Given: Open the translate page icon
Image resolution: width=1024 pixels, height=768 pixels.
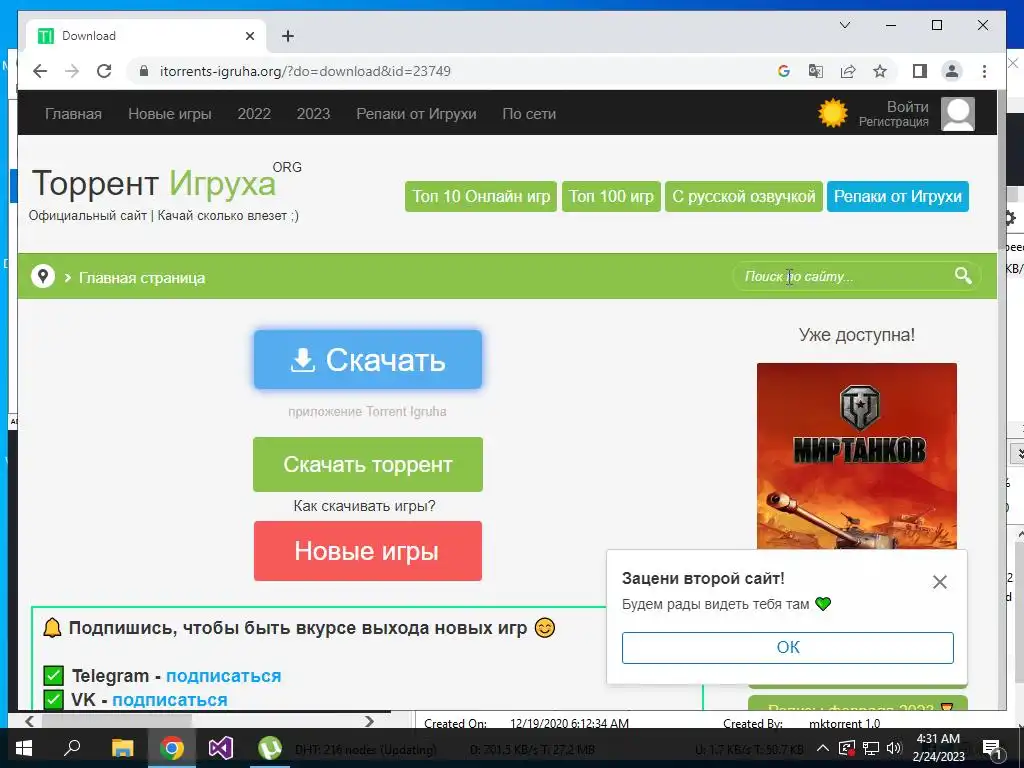Looking at the screenshot, I should click(816, 71).
